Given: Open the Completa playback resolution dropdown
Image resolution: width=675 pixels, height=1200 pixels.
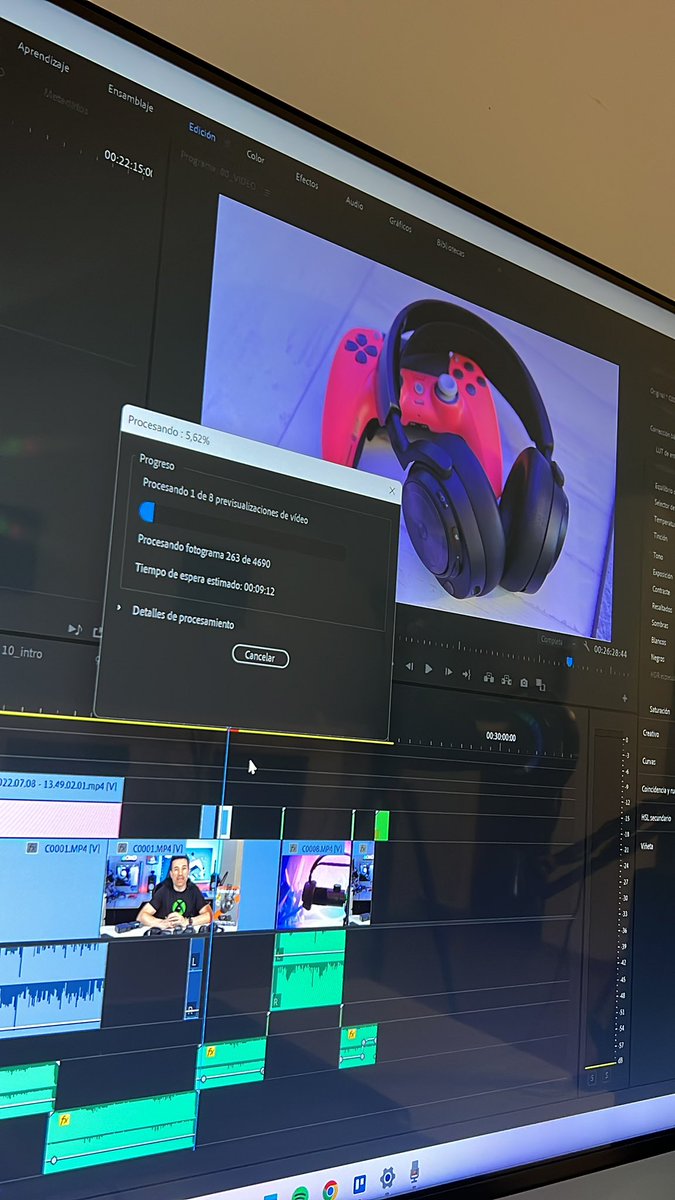Looking at the screenshot, I should tap(555, 641).
